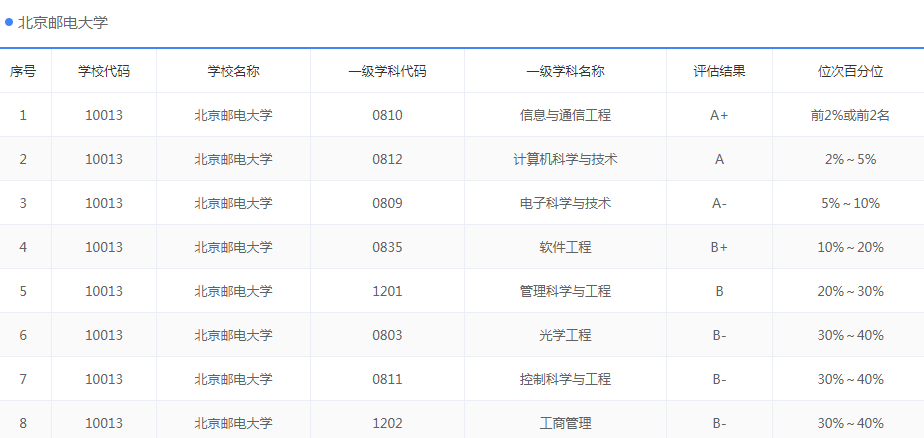Click the row number 4 cell

tap(23, 247)
